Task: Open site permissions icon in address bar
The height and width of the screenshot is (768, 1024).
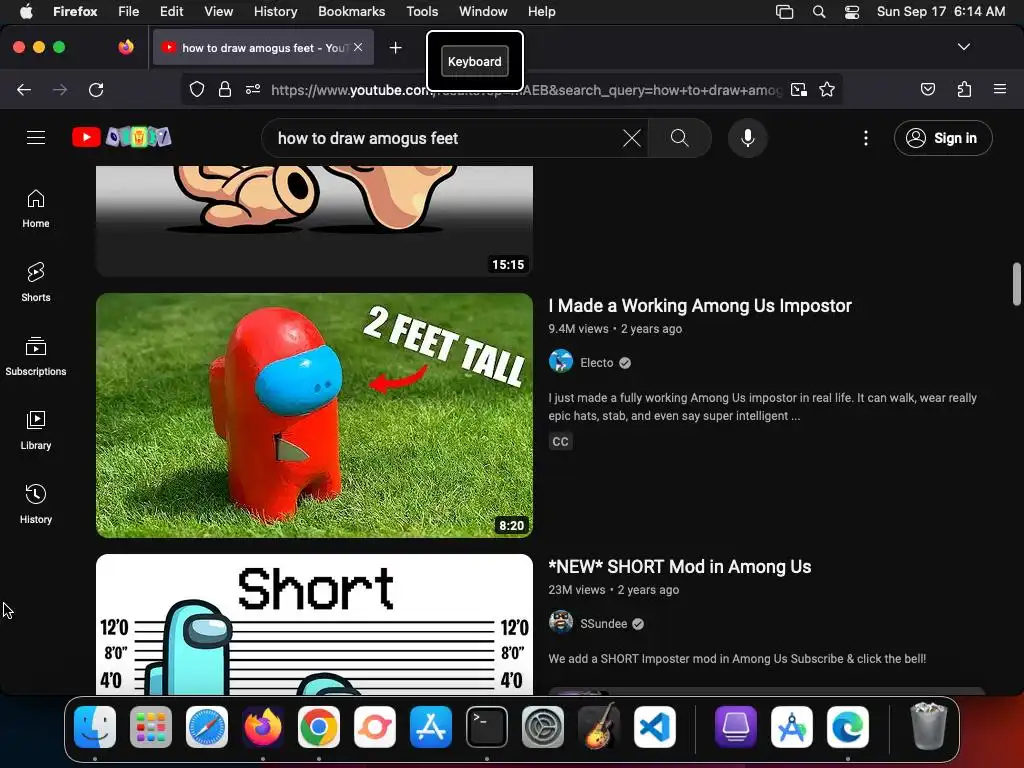Action: click(253, 89)
